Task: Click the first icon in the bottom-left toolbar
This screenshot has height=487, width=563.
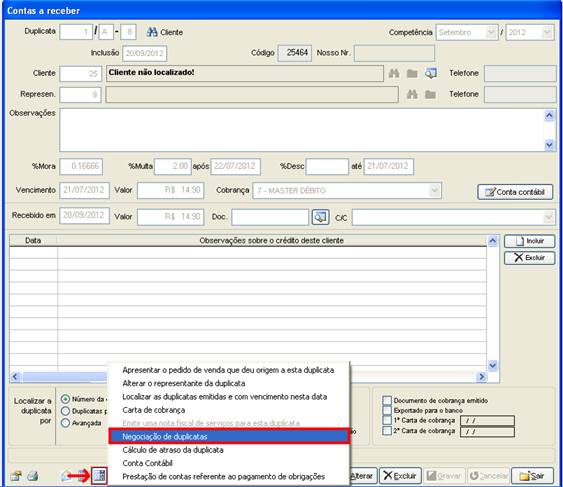Action: click(16, 476)
